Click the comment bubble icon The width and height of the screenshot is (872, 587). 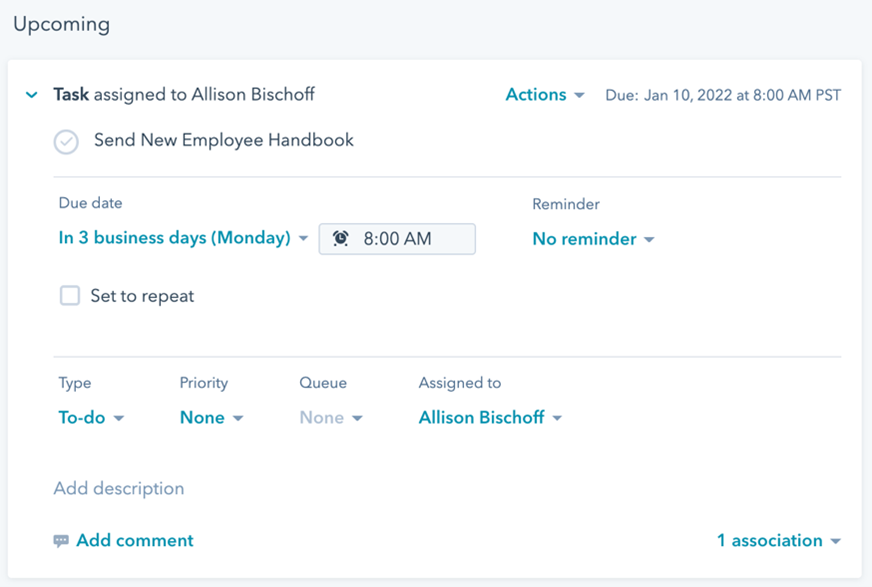point(61,541)
